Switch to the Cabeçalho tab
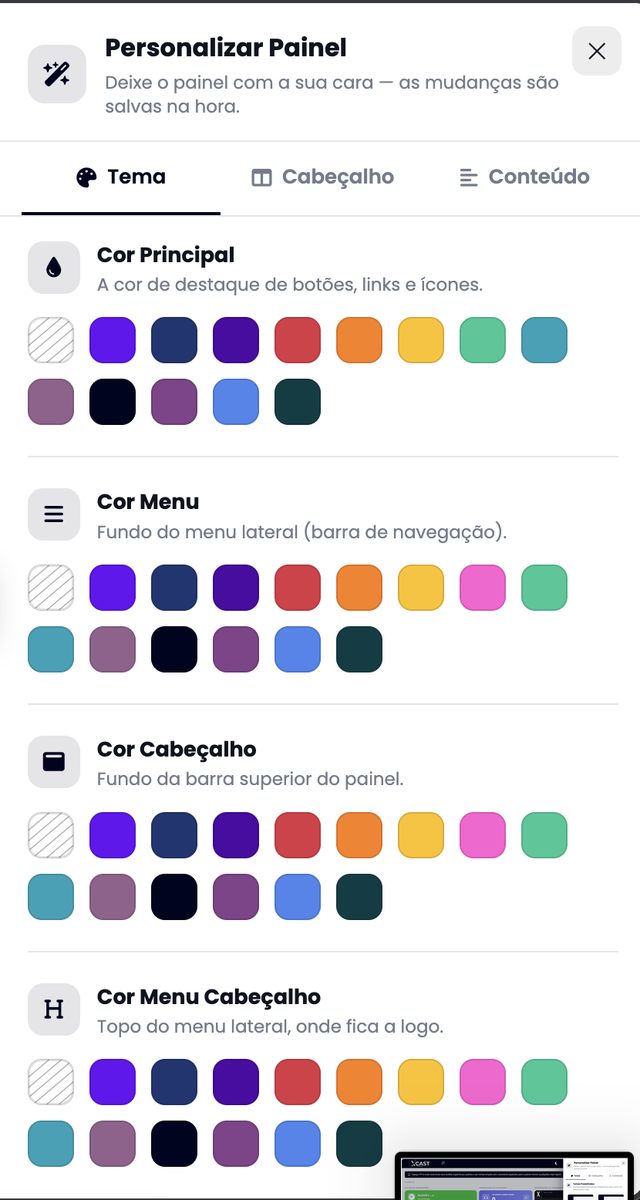Image resolution: width=640 pixels, height=1200 pixels. [x=322, y=177]
